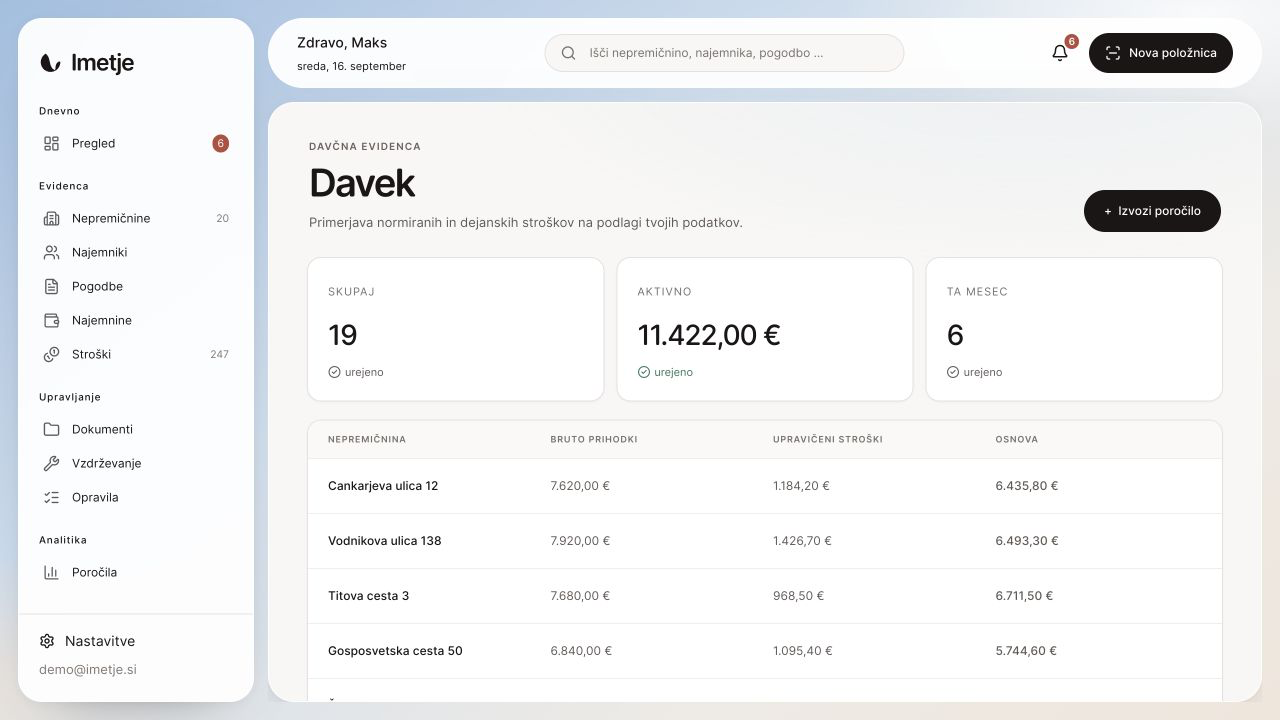
Task: Click the search magnifier icon
Action: click(x=568, y=53)
